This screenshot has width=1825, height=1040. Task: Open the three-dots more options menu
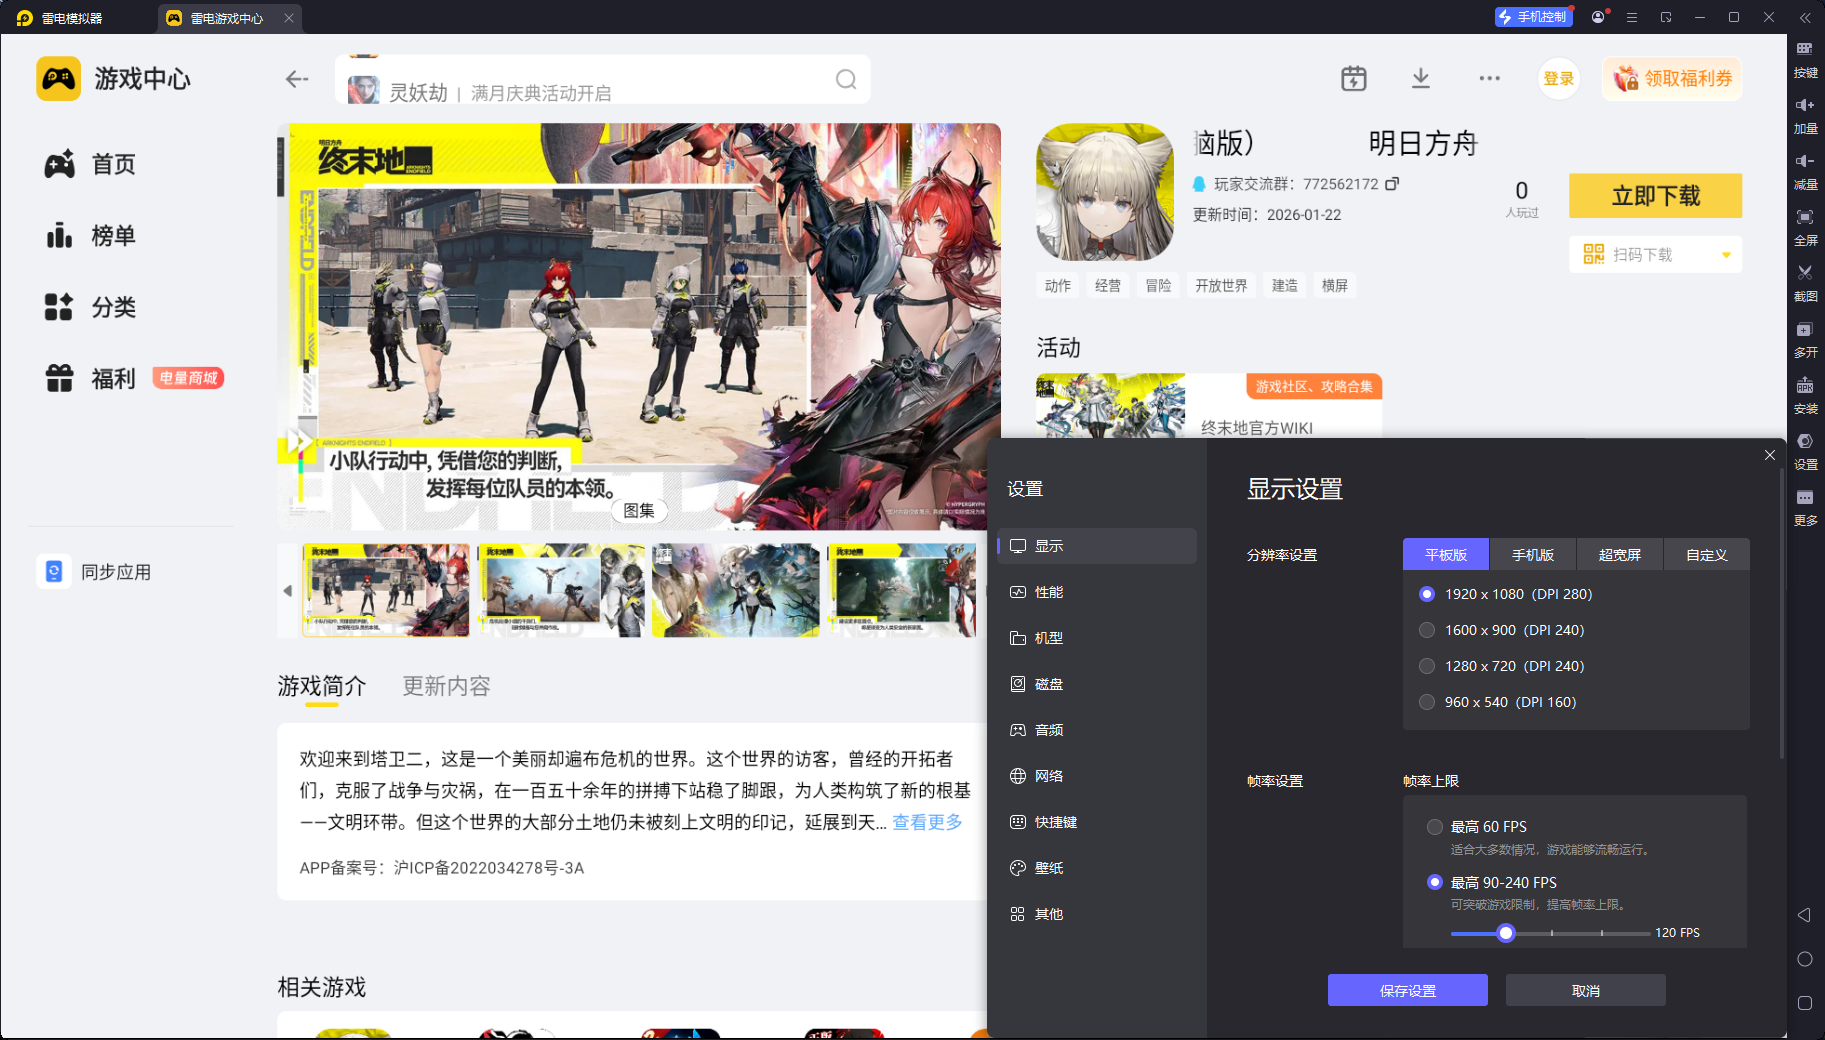(1489, 79)
